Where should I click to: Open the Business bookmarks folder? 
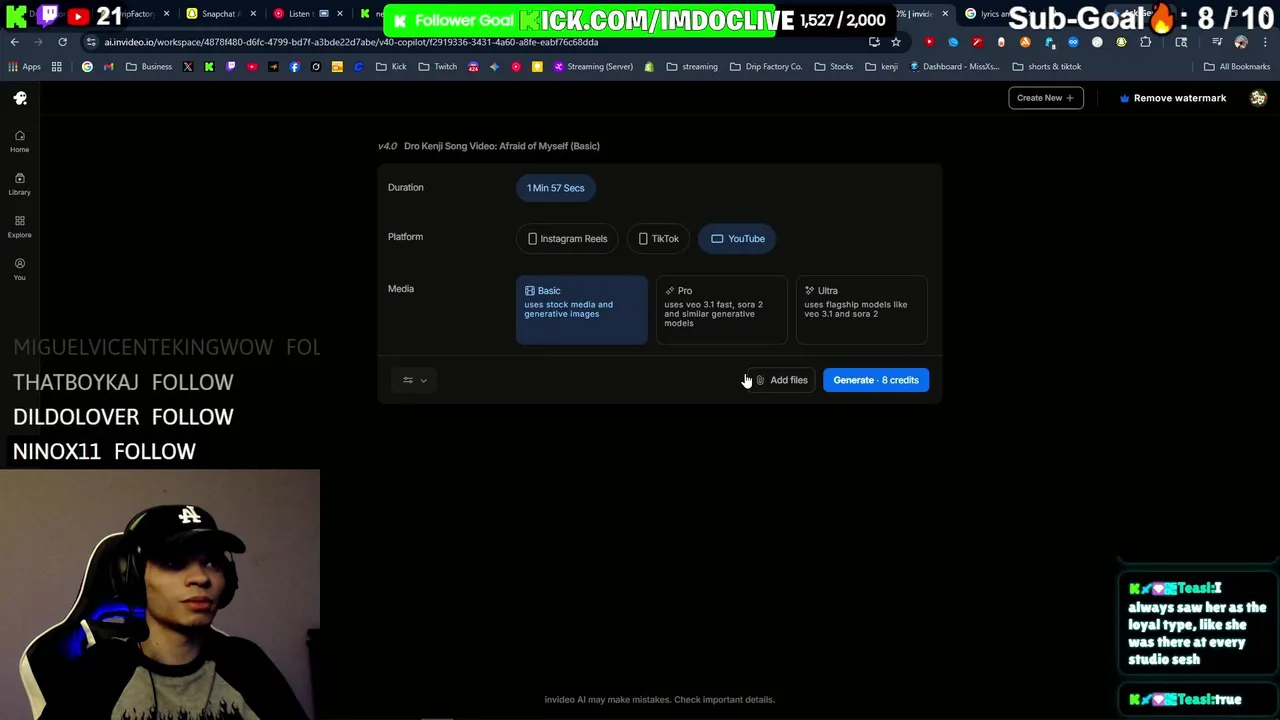[149, 67]
